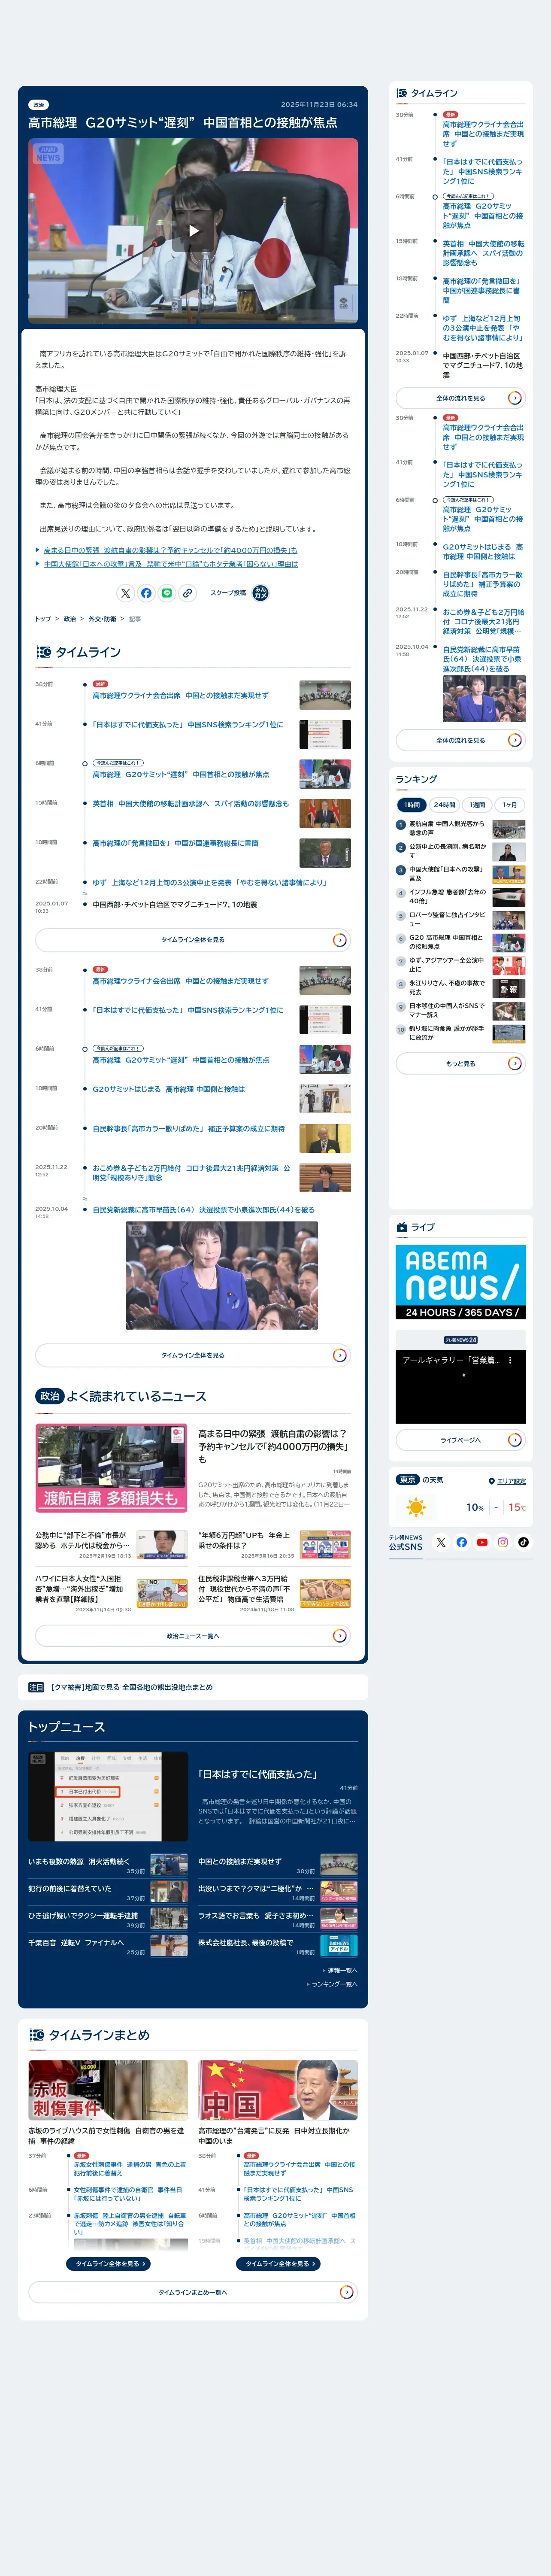Select the 1週間 ranking tab
Image resolution: width=551 pixels, height=2576 pixels.
click(477, 805)
